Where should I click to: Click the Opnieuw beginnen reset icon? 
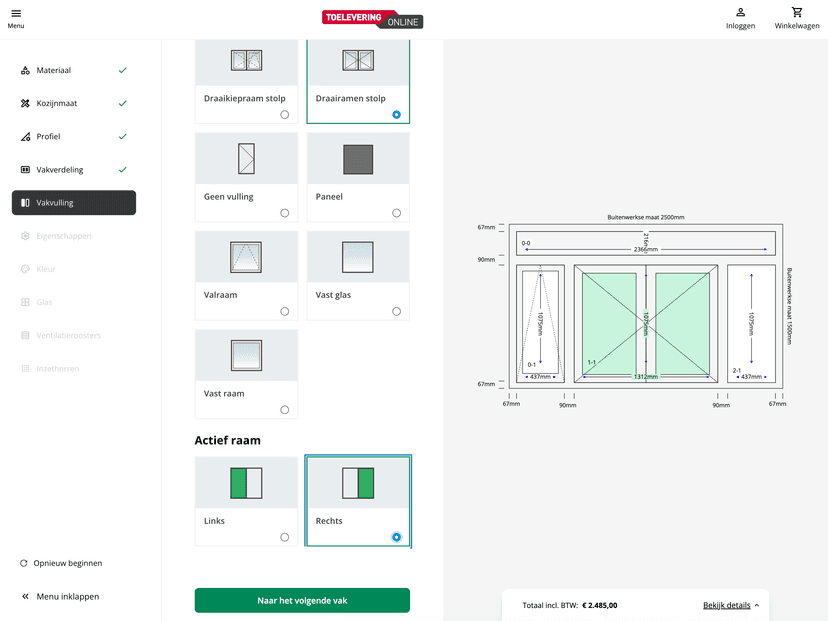pyautogui.click(x=24, y=563)
